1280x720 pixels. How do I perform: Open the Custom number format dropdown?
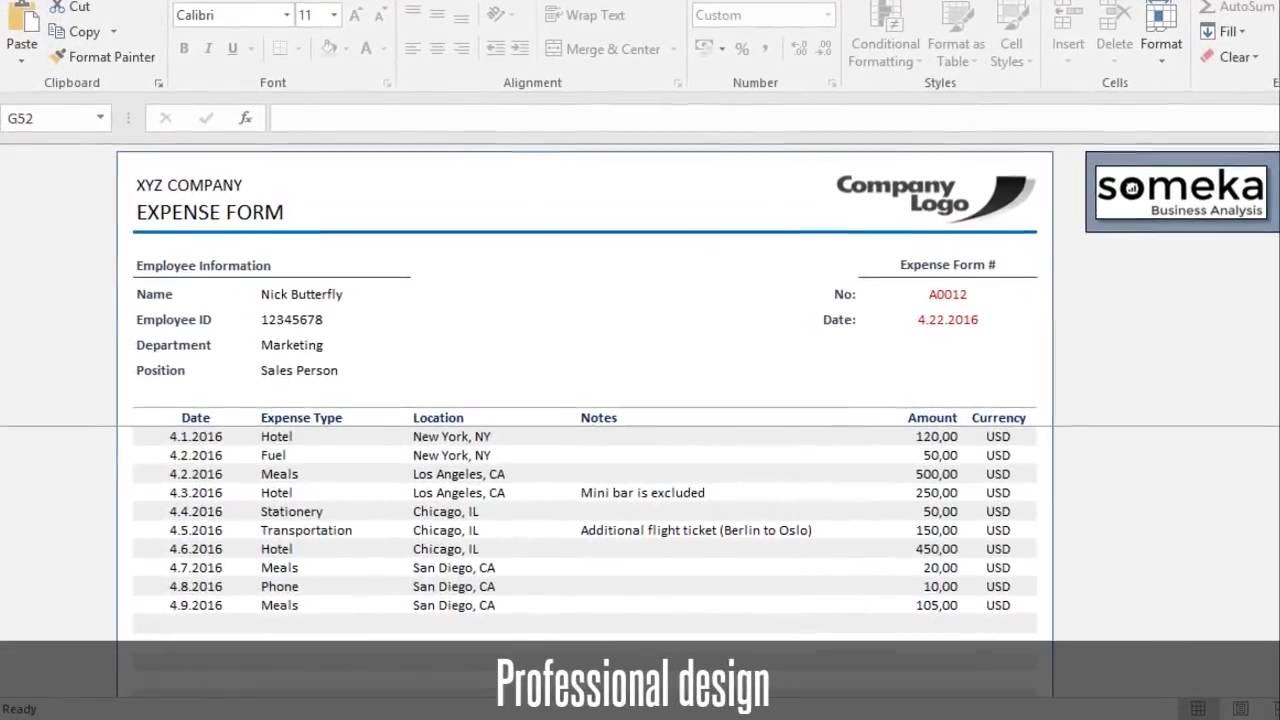click(828, 15)
